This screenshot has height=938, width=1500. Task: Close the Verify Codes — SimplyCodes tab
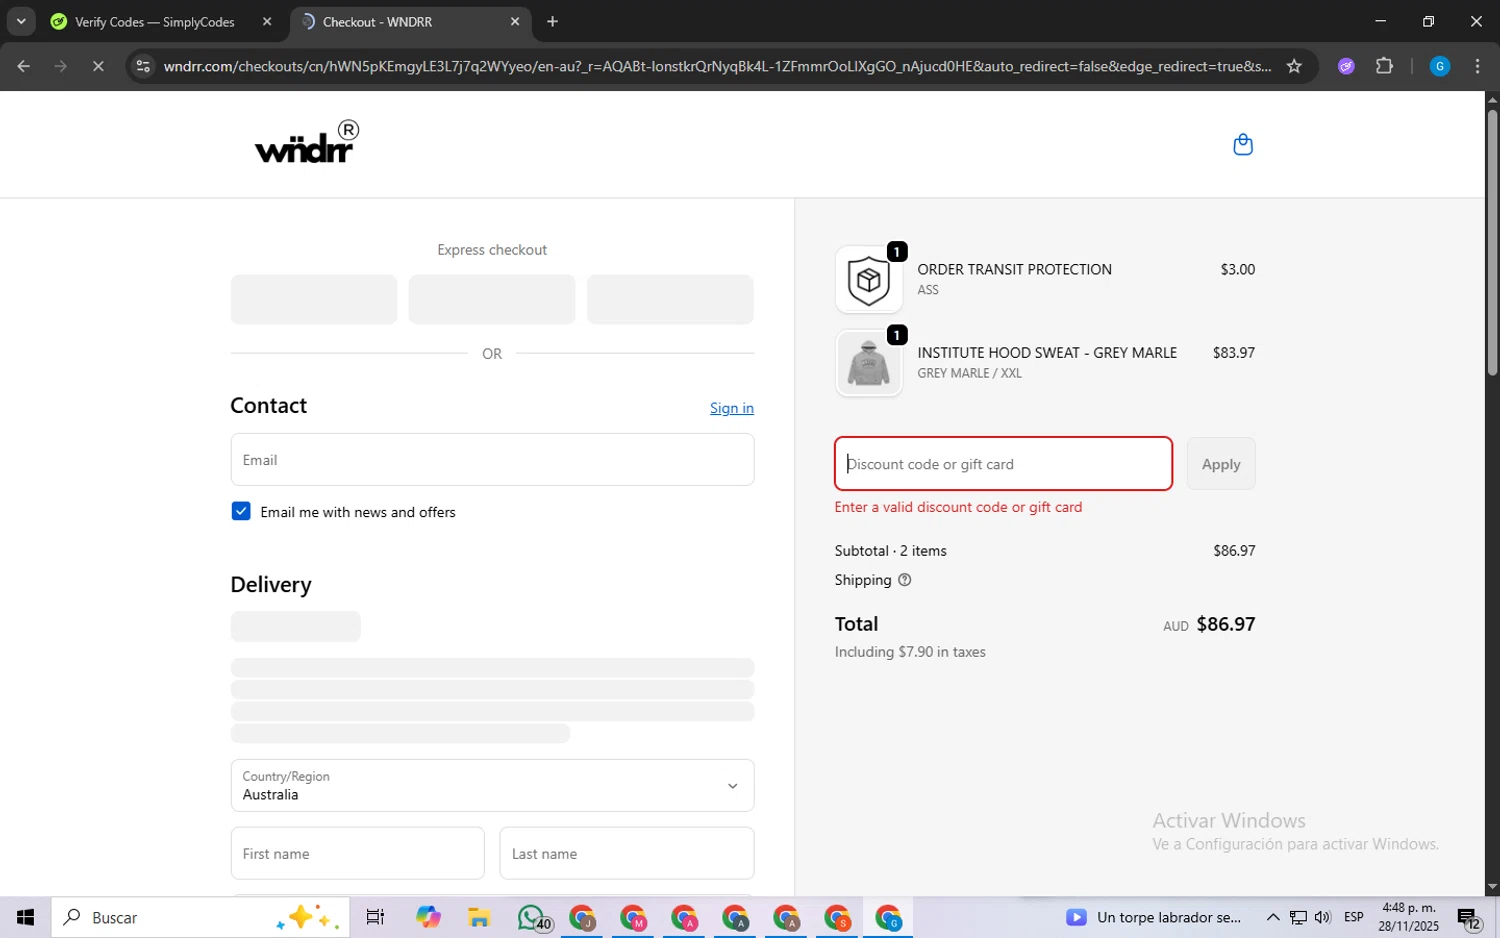tap(267, 21)
